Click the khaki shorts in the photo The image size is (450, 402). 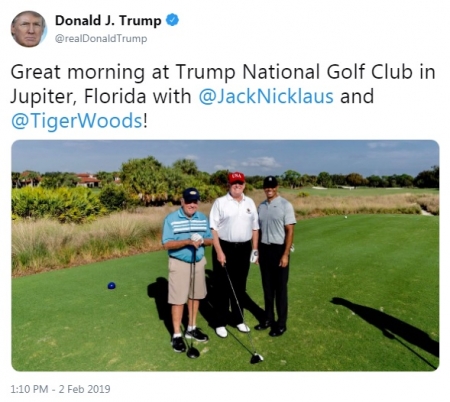(187, 280)
